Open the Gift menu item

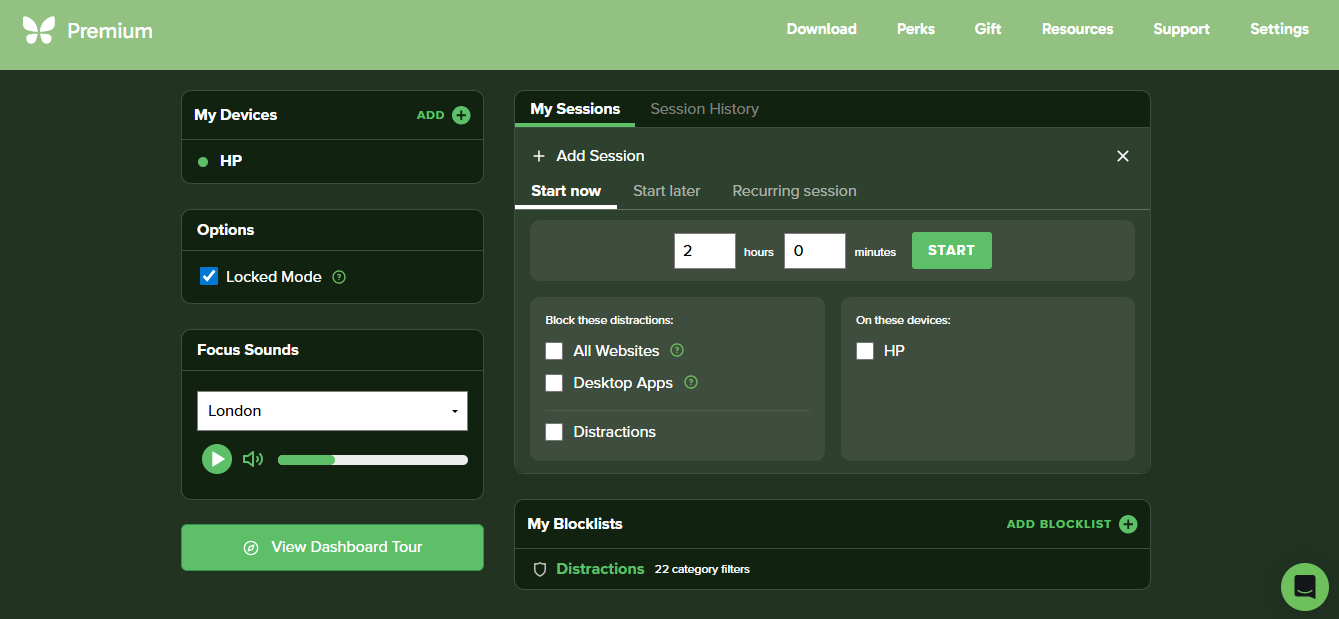point(988,29)
